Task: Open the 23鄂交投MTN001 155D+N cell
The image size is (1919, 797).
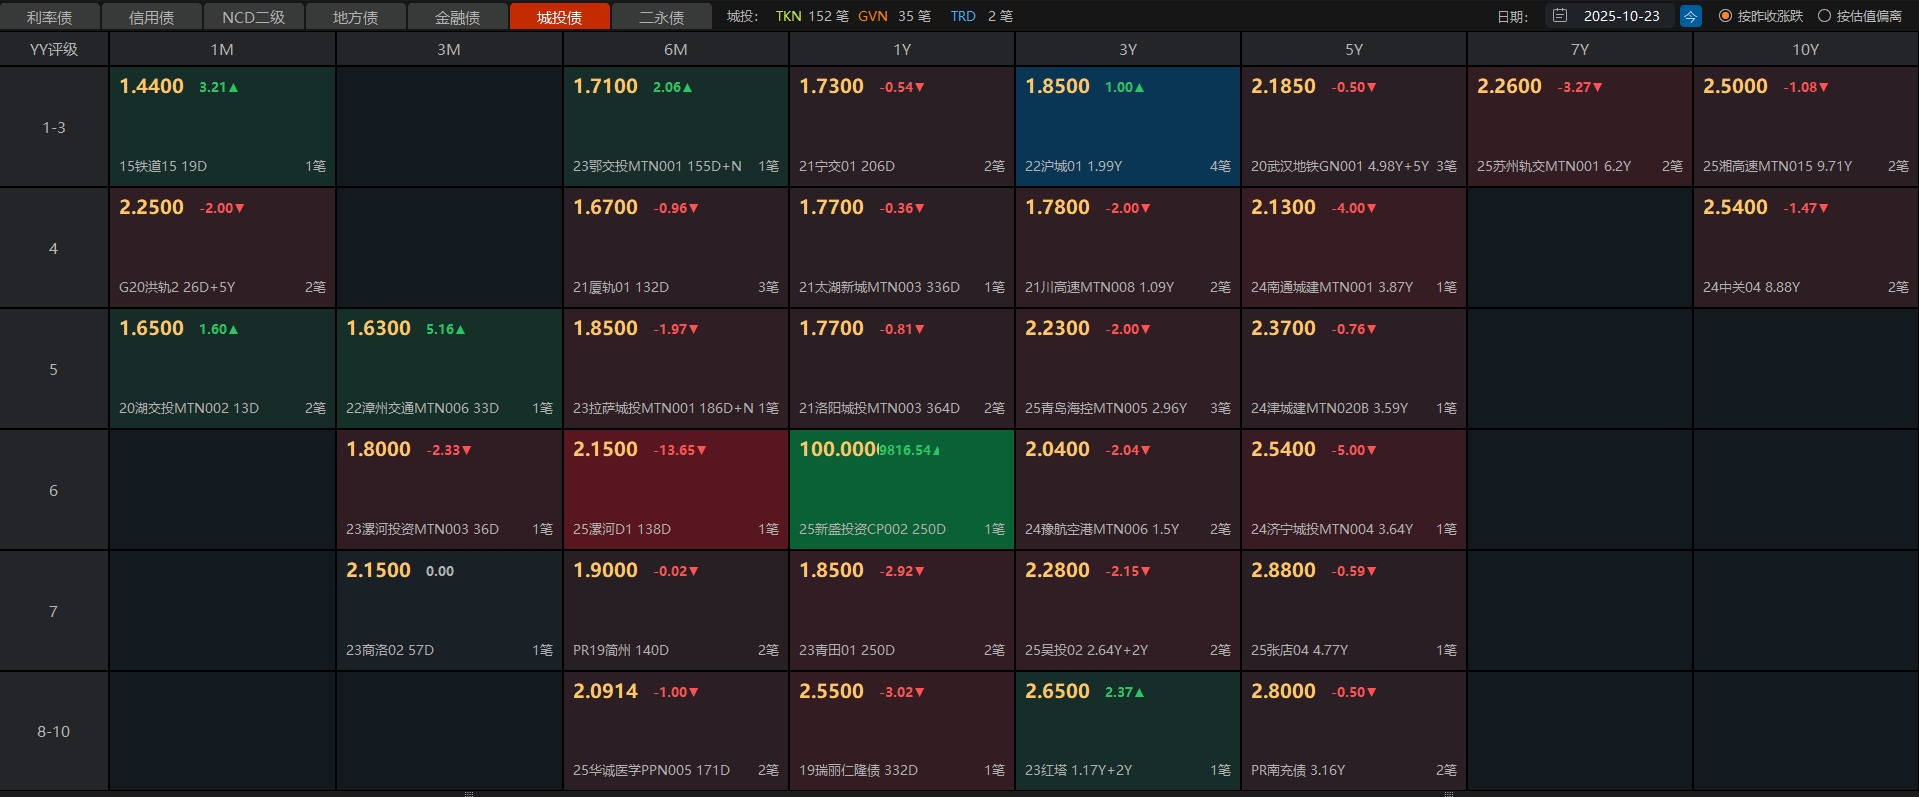Action: click(676, 127)
